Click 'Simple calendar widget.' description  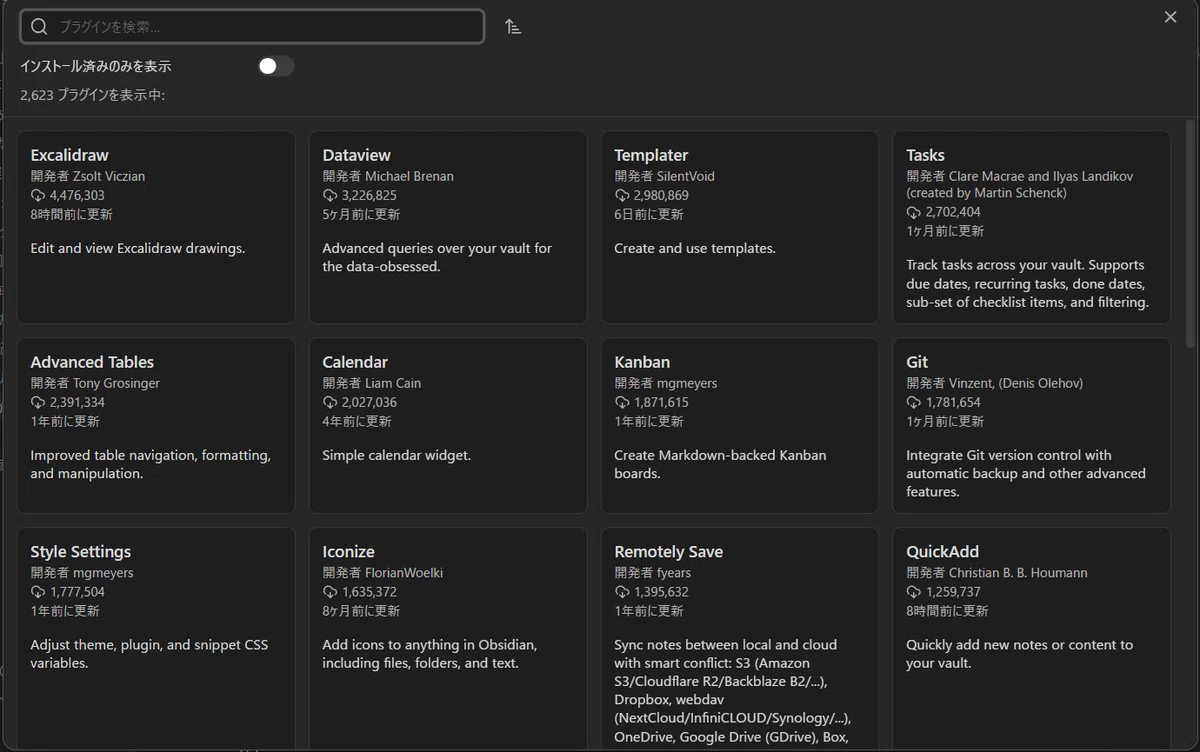pyautogui.click(x=396, y=455)
